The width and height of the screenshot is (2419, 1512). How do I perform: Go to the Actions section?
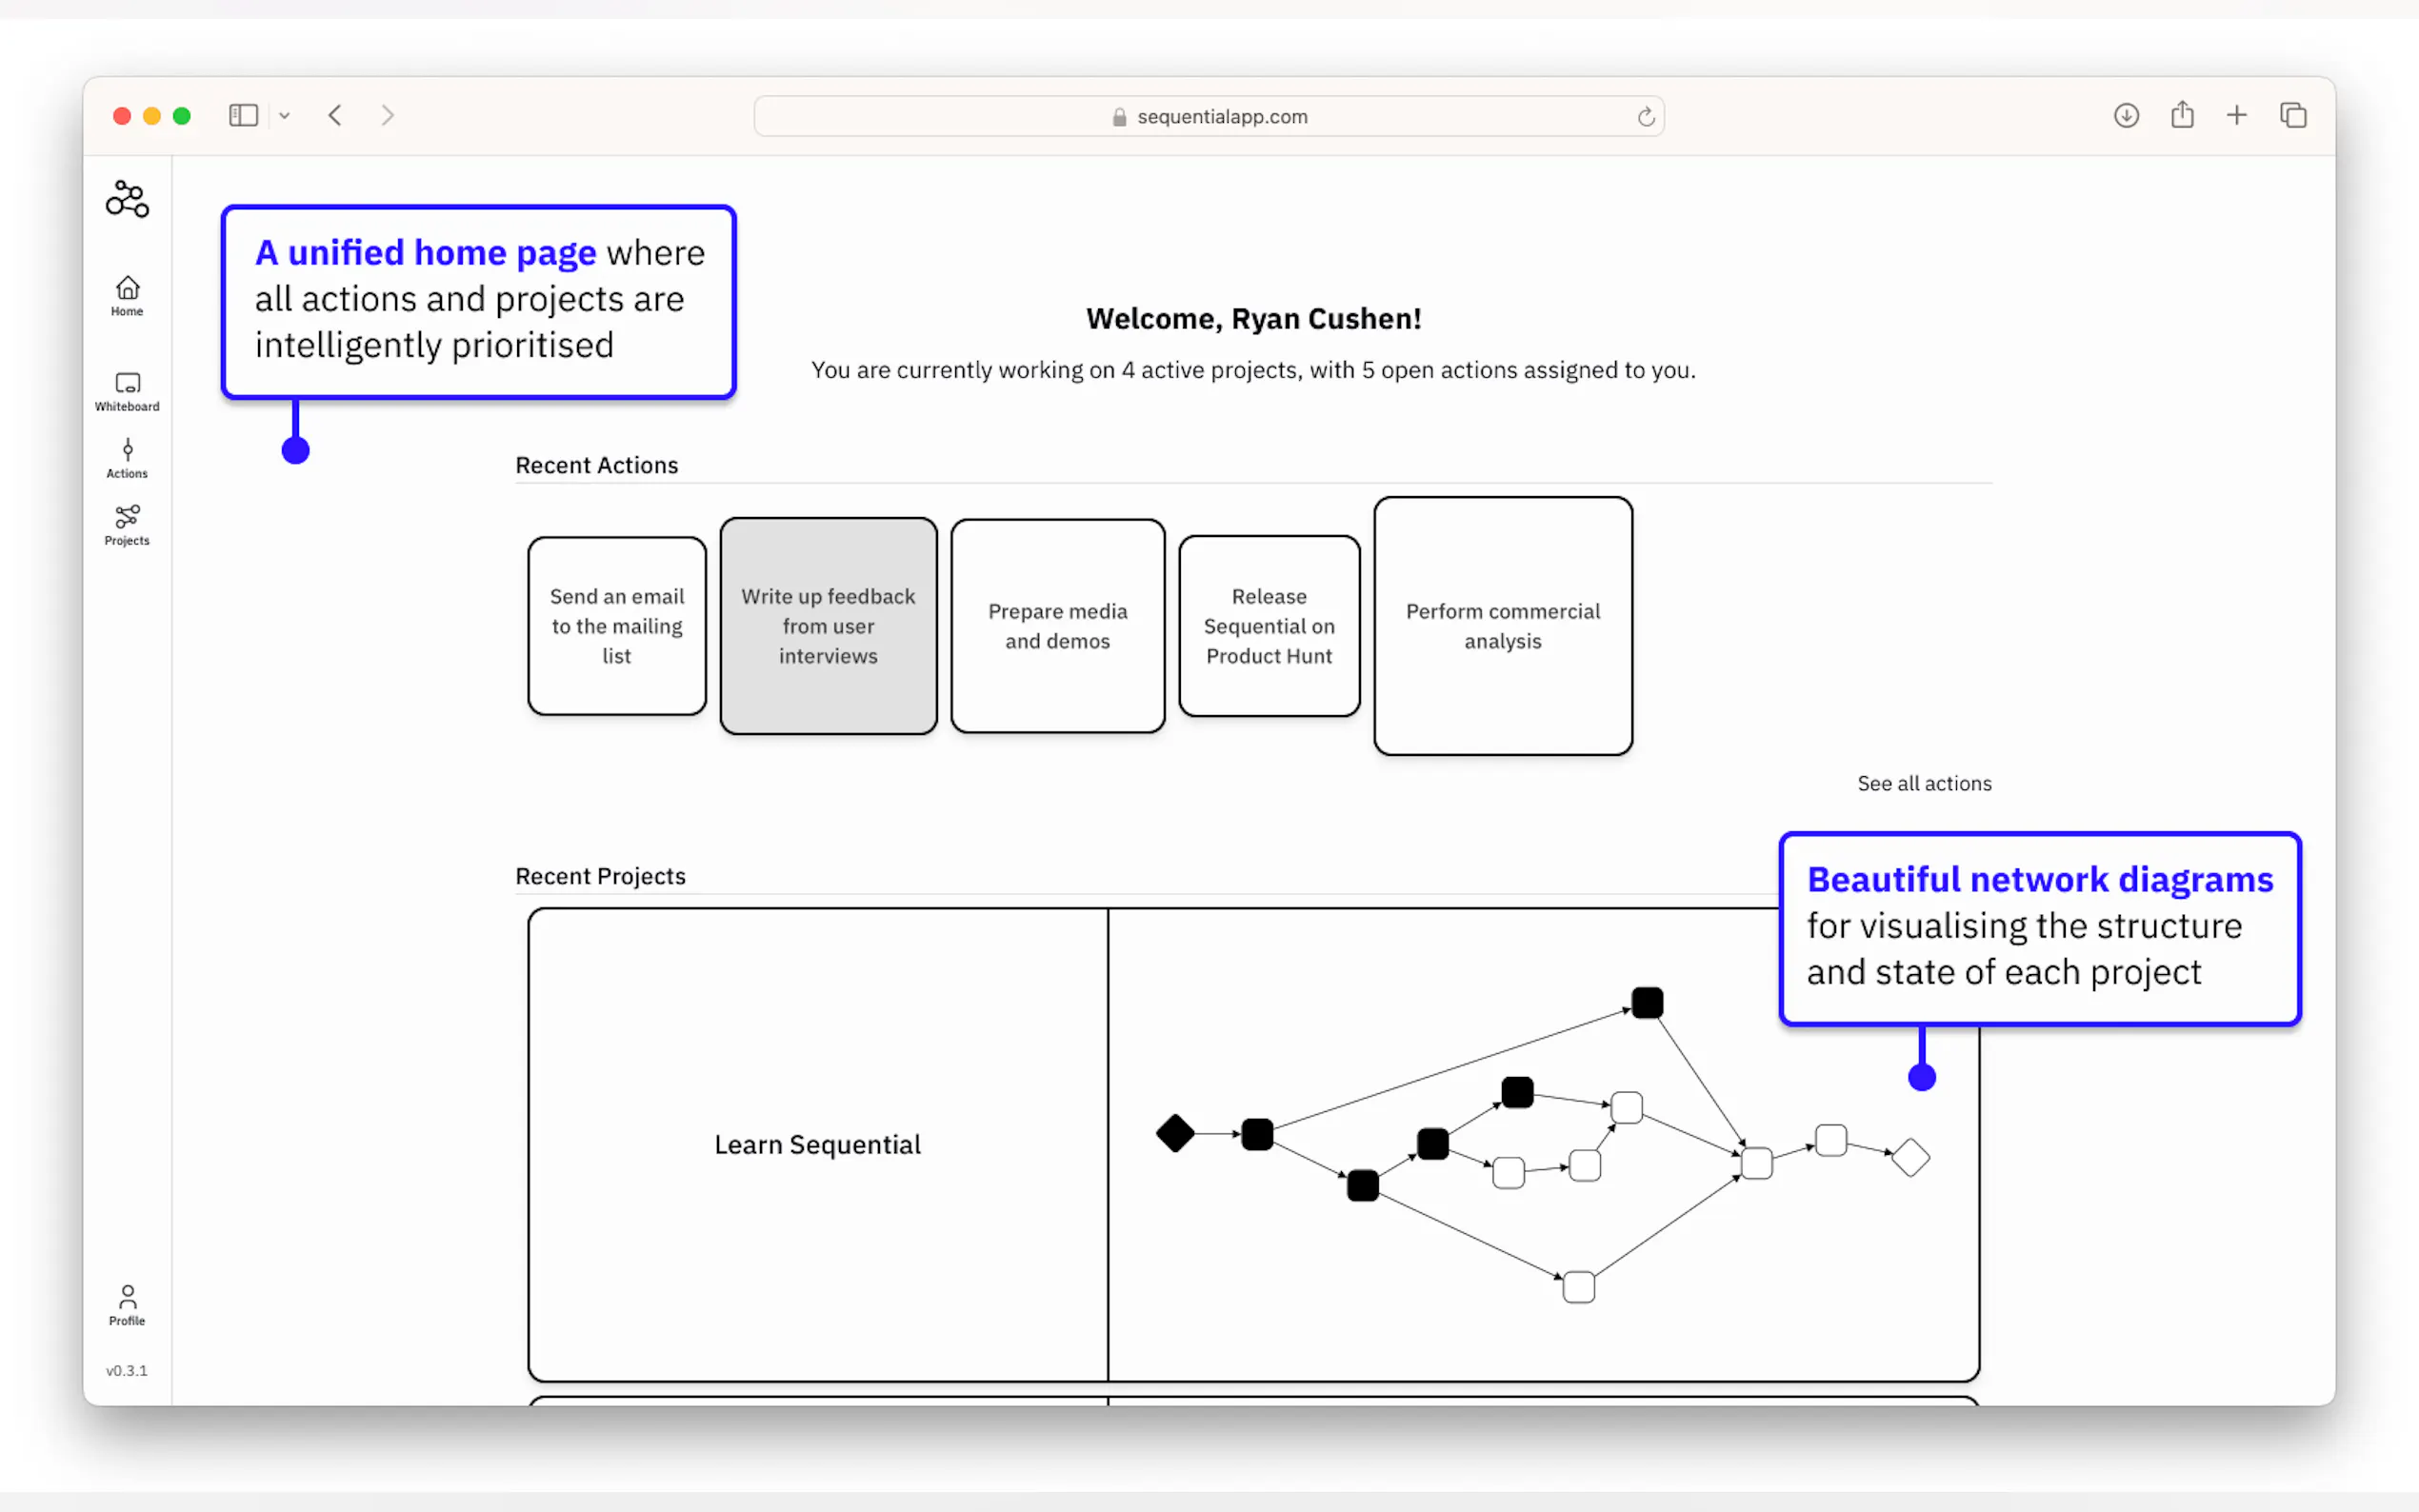(127, 458)
